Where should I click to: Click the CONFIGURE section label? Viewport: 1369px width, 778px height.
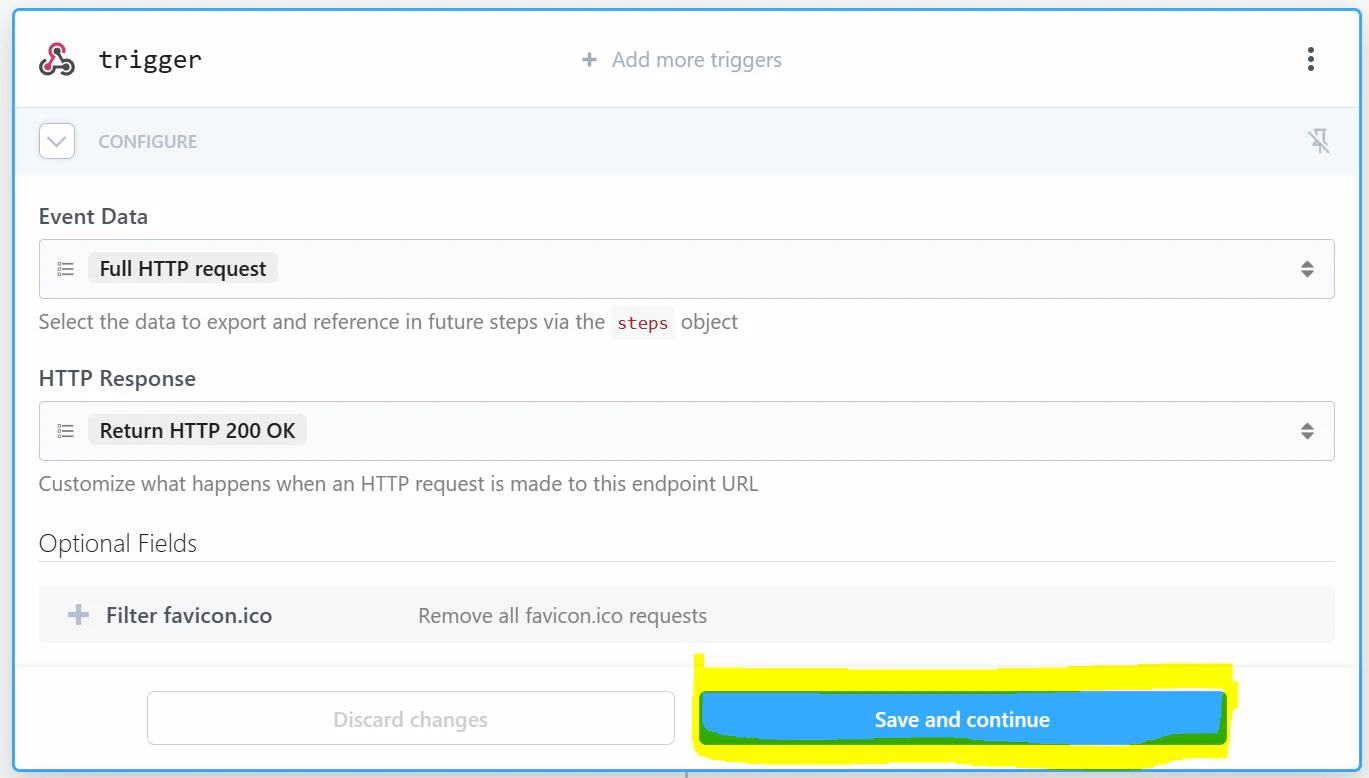(x=148, y=141)
